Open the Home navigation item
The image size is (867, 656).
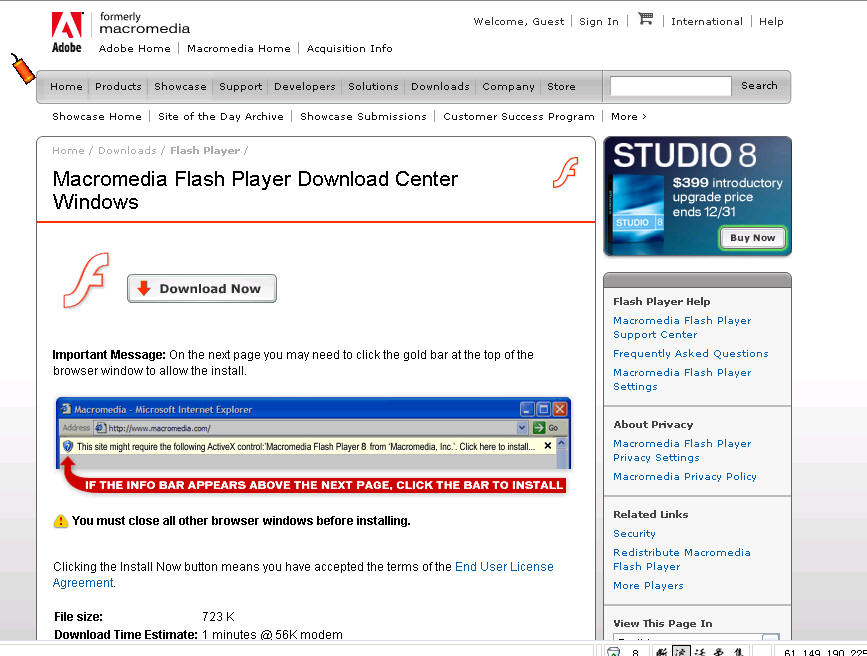66,87
